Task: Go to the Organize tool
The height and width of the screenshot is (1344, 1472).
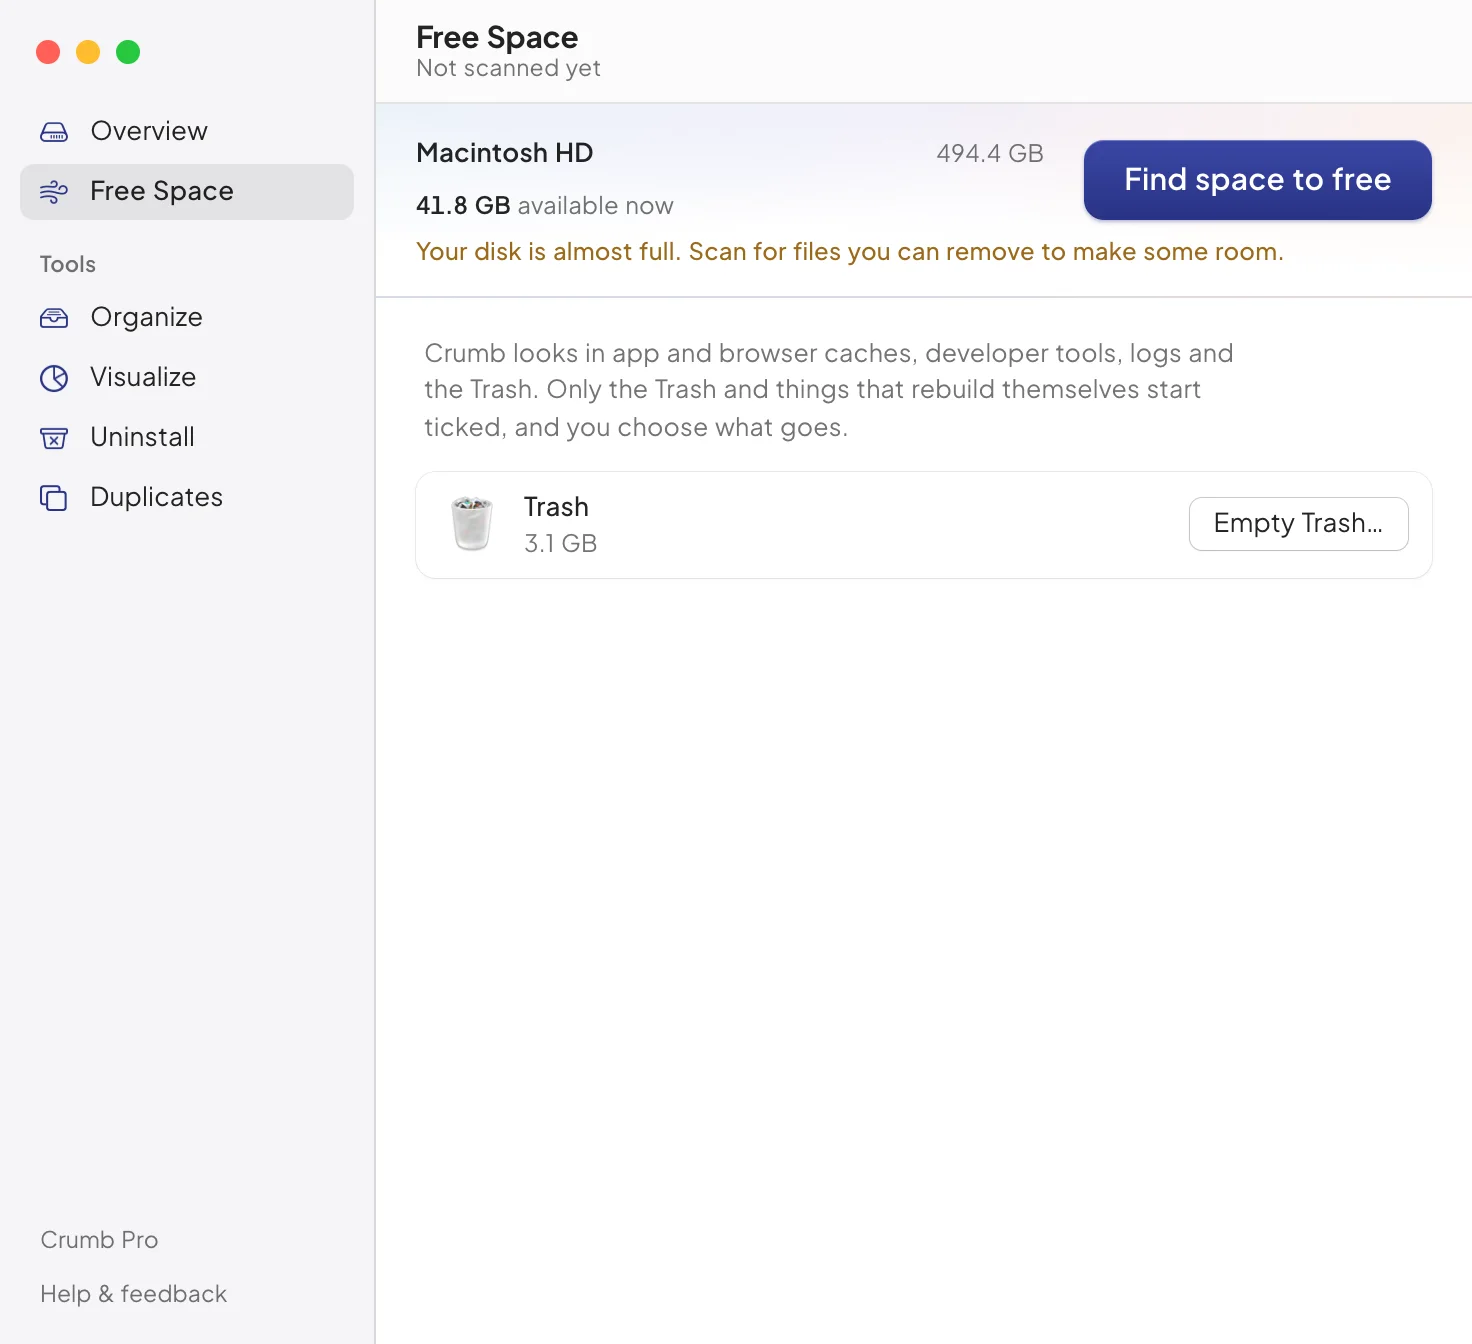Action: point(187,317)
